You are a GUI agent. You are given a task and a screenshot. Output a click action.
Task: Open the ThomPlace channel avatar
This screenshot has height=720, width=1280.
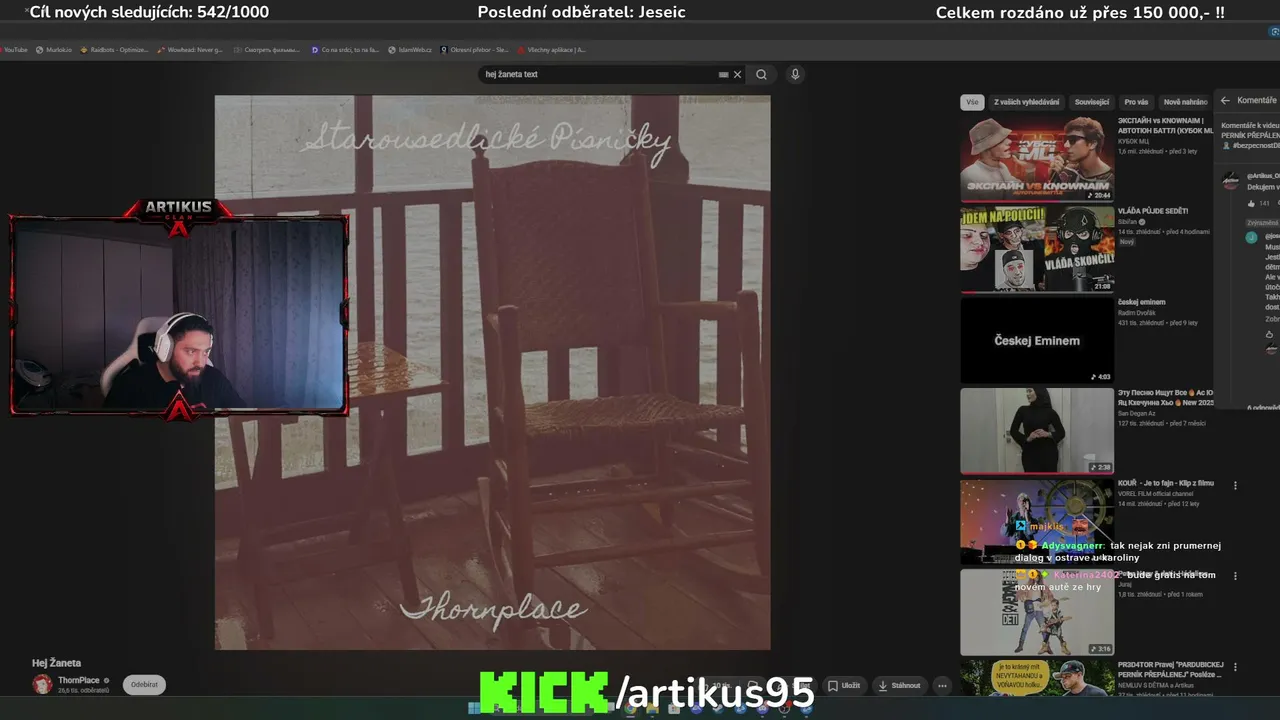tap(42, 684)
